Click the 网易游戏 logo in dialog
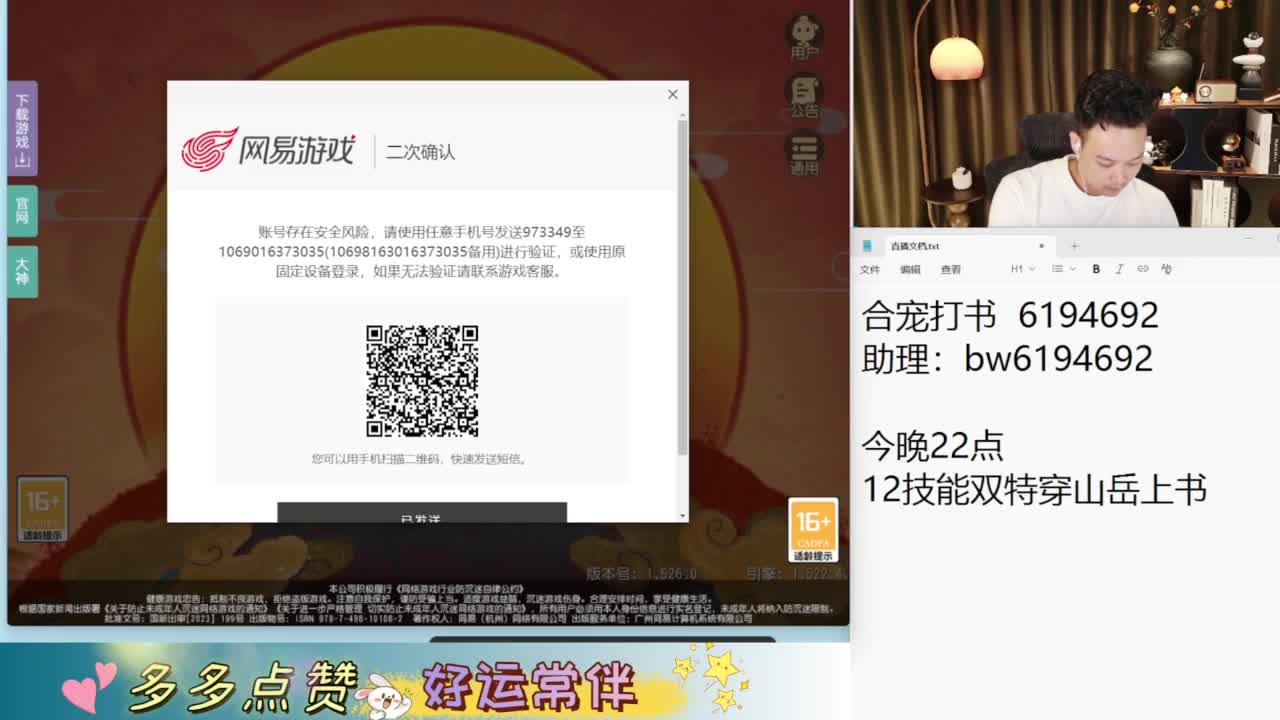The image size is (1280, 720). pyautogui.click(x=268, y=149)
